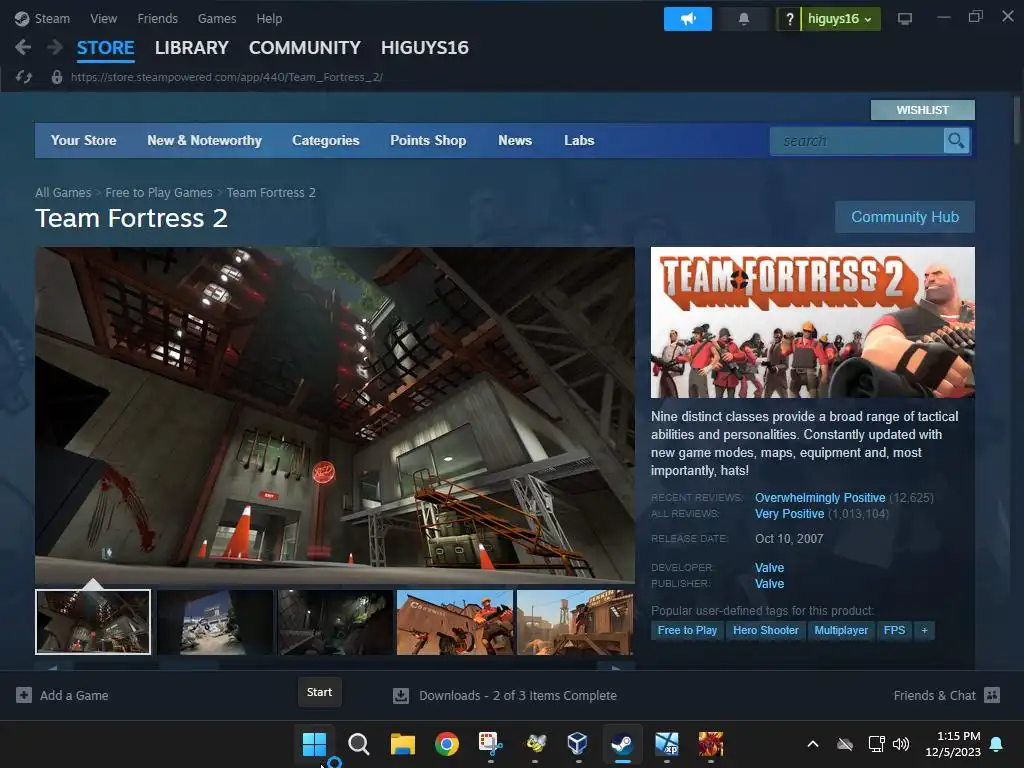The width and height of the screenshot is (1024, 768).
Task: Open New & Noteworthy dropdown menu
Action: (x=204, y=140)
